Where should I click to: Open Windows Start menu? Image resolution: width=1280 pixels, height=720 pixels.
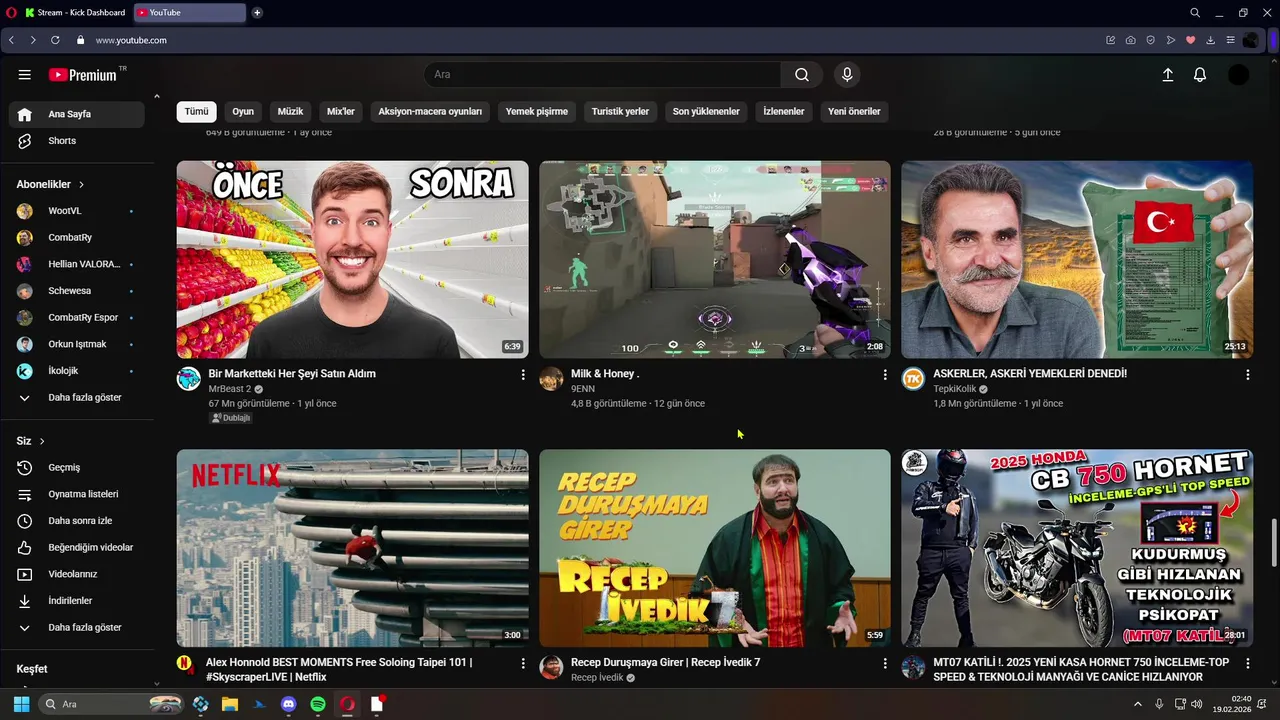click(21, 704)
